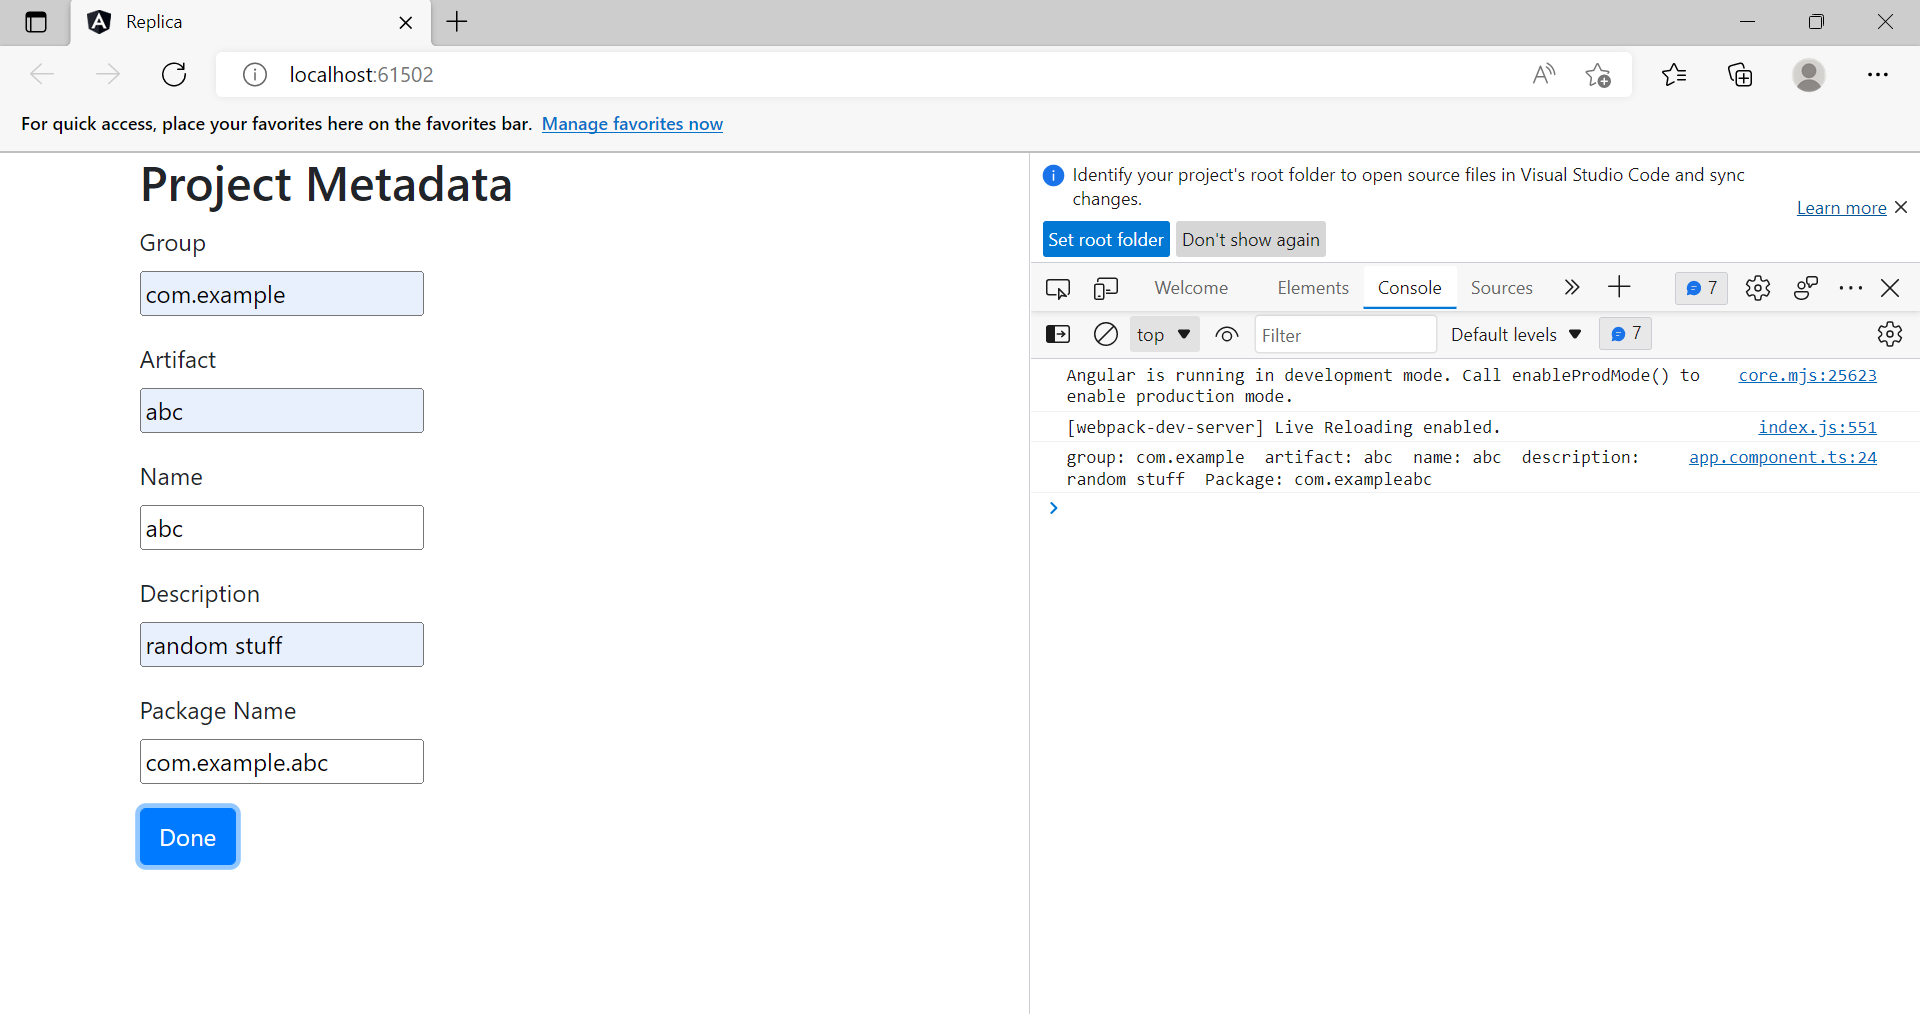1920x1014 pixels.
Task: Dismiss the root folder info banner
Action: click(1901, 207)
